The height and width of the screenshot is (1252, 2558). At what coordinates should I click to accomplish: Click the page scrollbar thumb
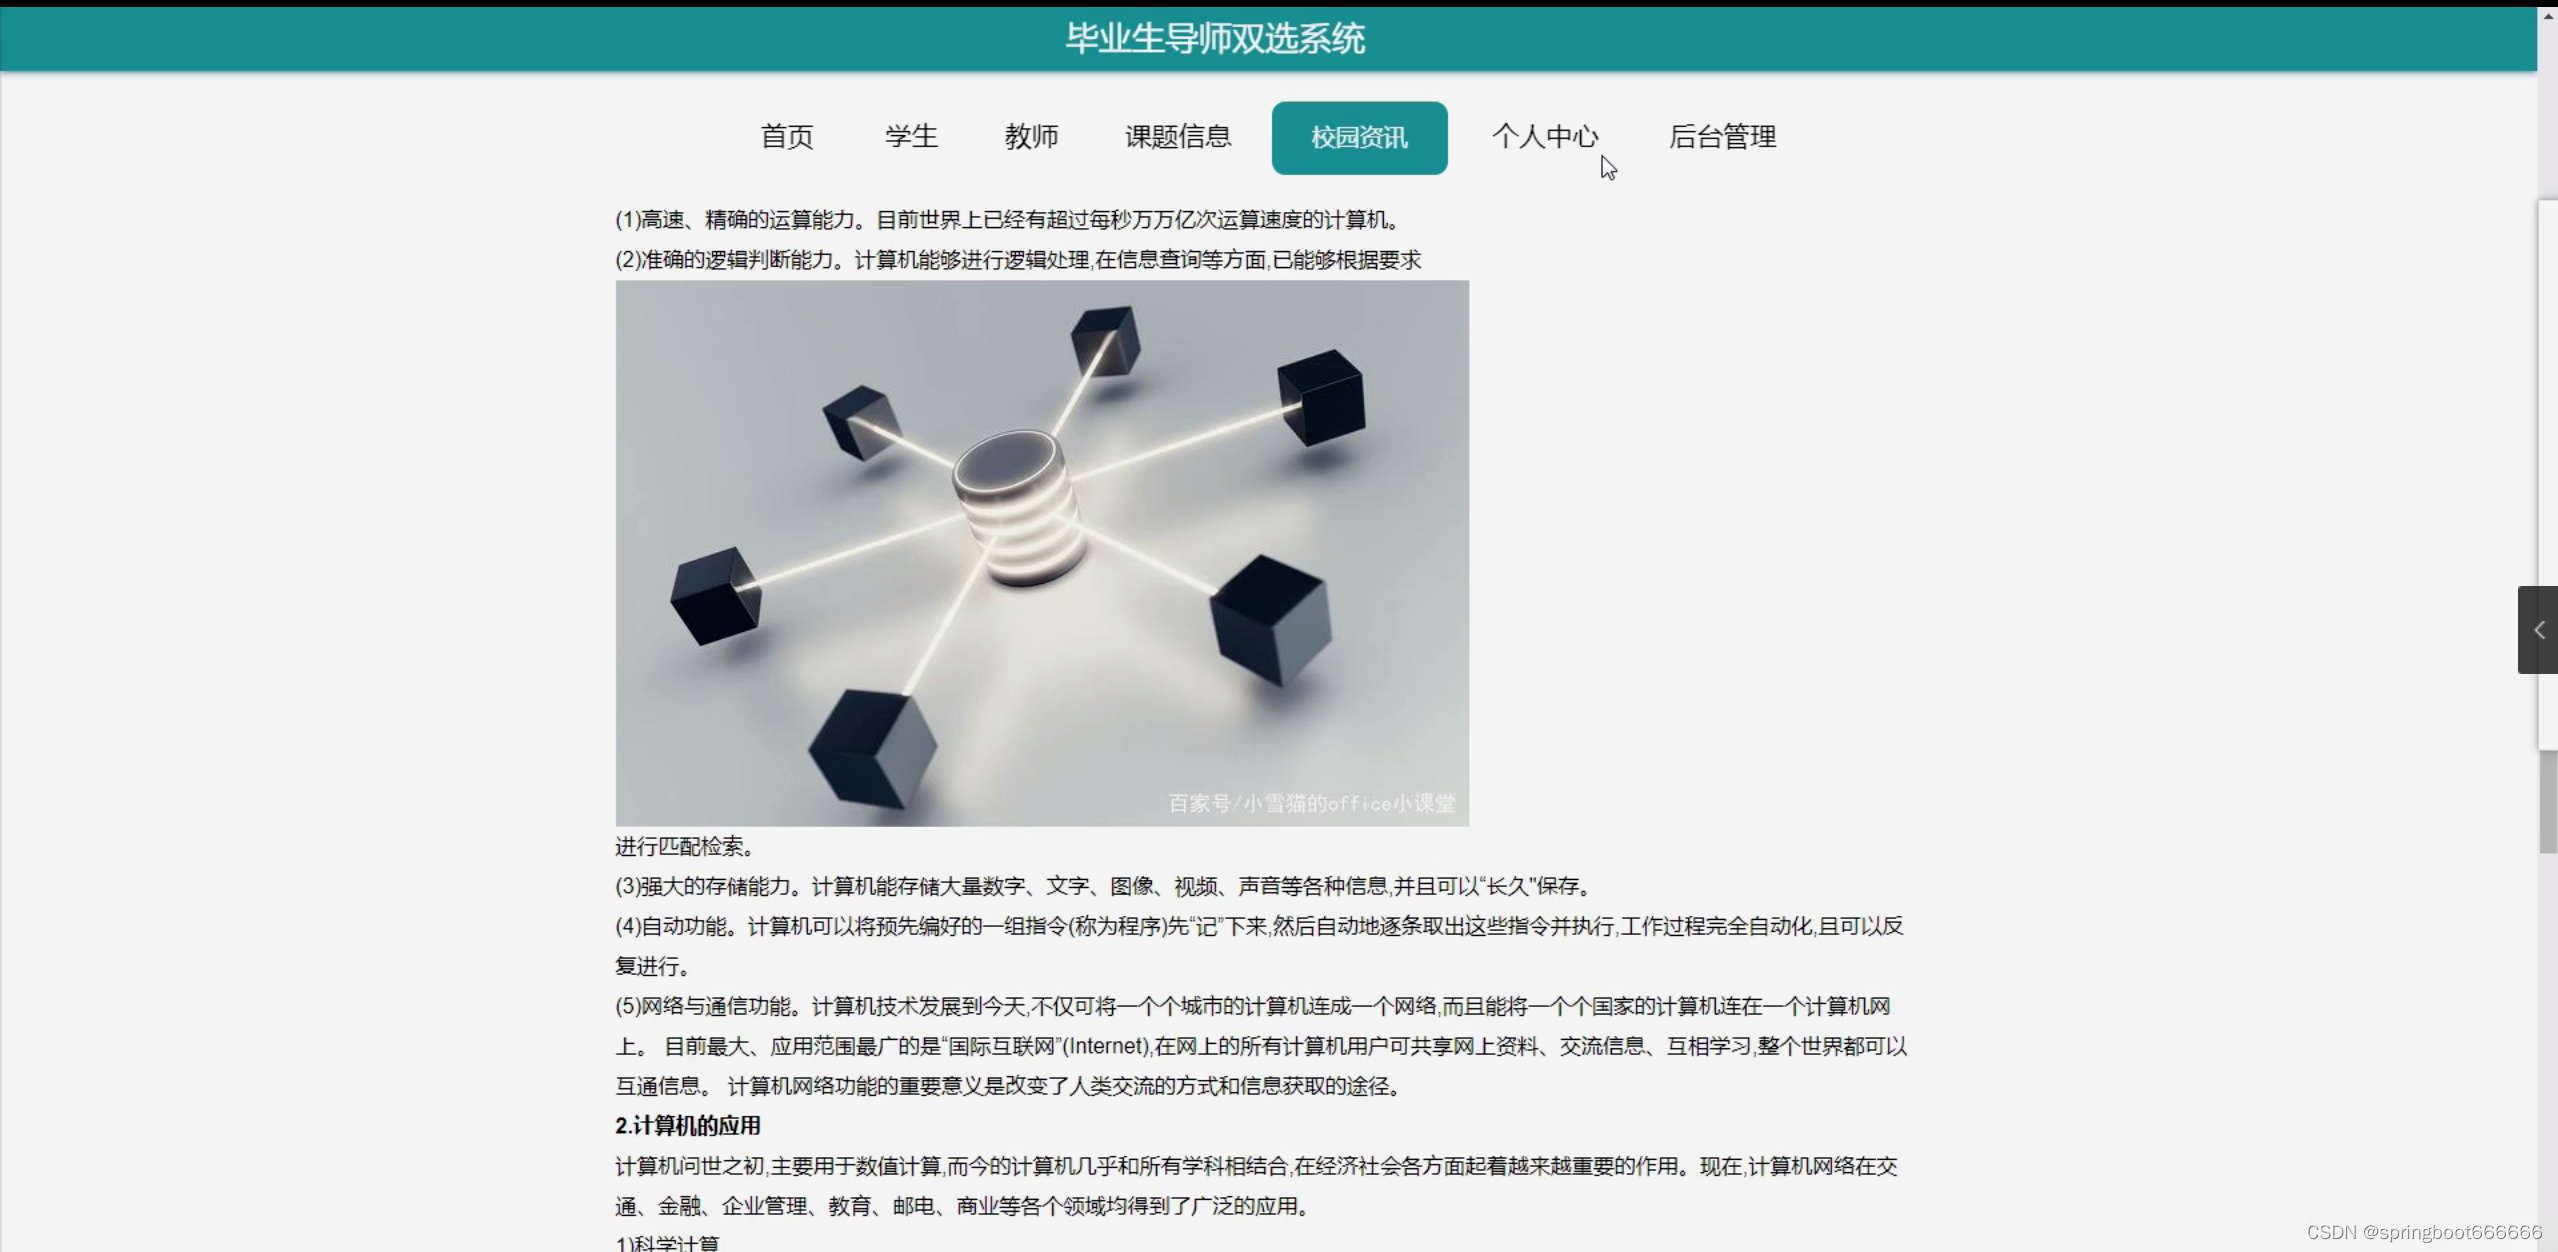[2548, 800]
